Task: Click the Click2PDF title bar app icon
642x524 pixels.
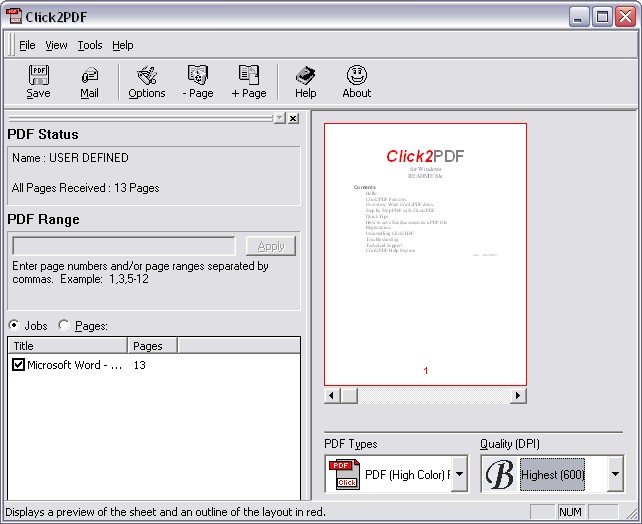Action: pos(14,16)
